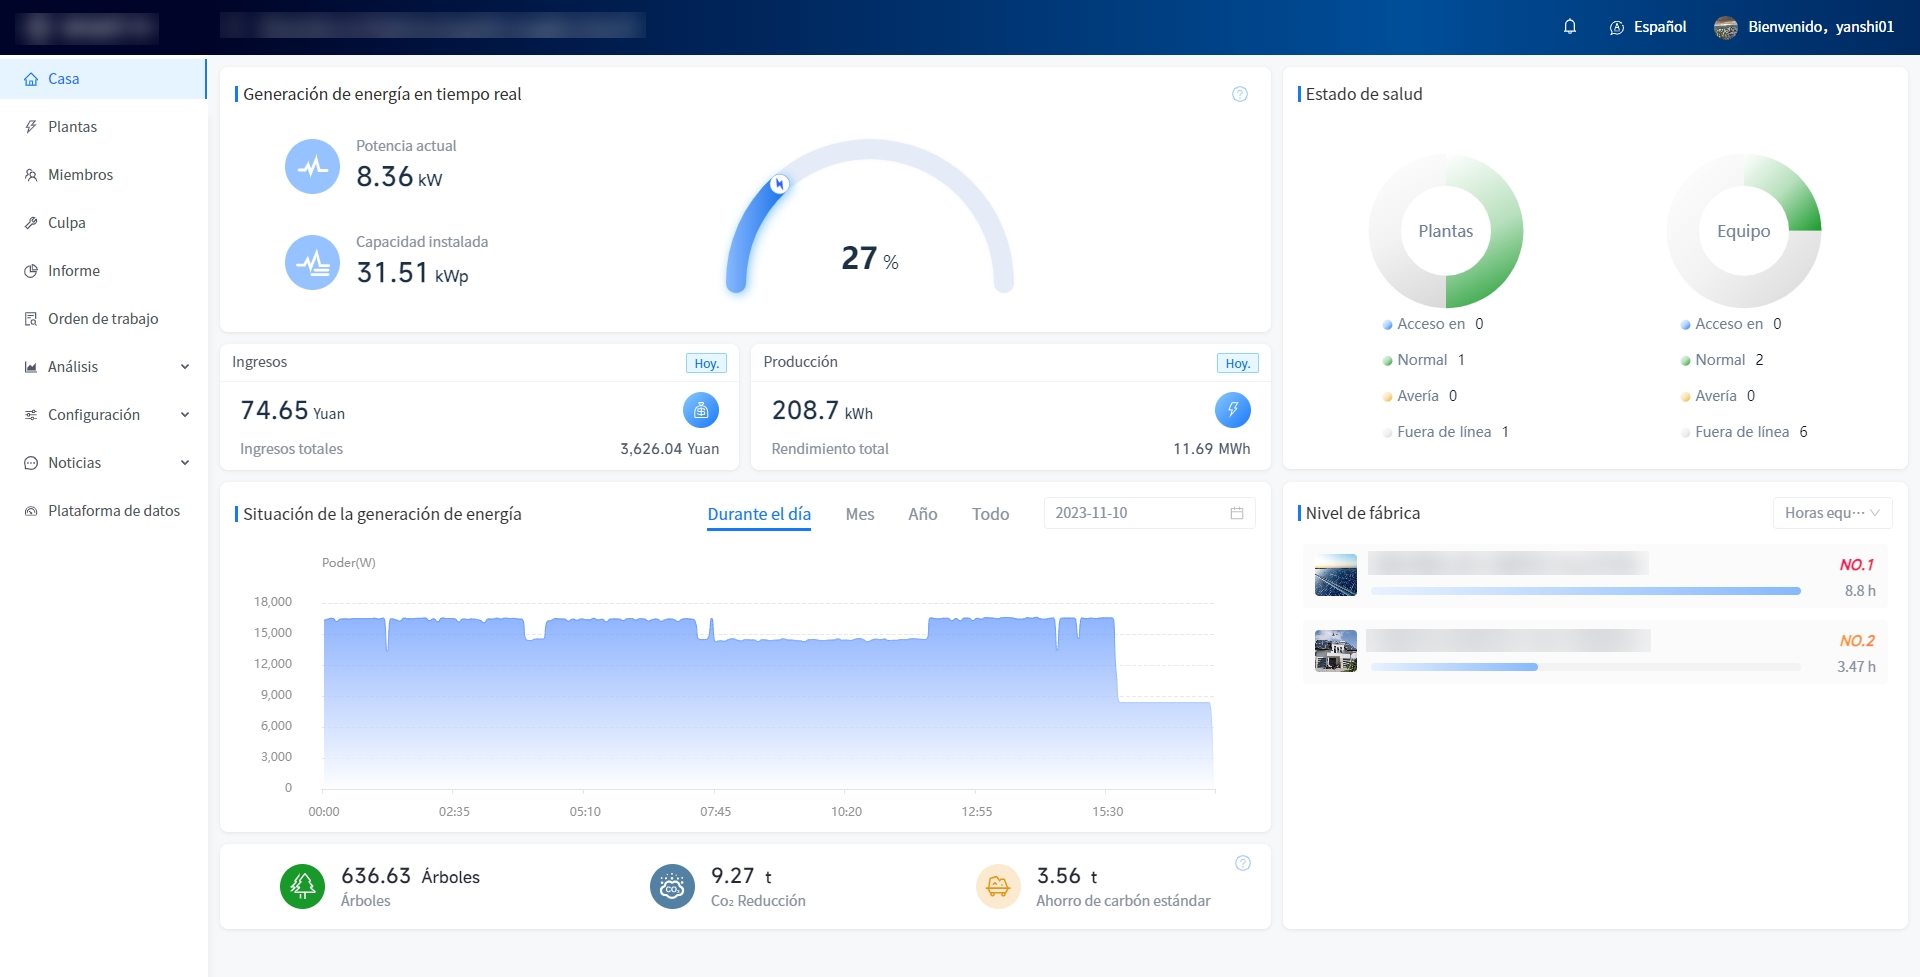Open the notification bell
The image size is (1920, 977).
point(1570,27)
